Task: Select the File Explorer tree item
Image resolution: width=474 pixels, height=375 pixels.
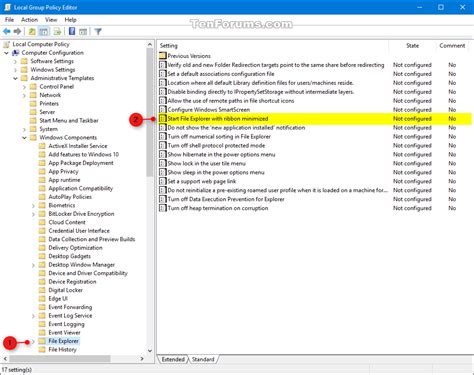Action: point(64,341)
